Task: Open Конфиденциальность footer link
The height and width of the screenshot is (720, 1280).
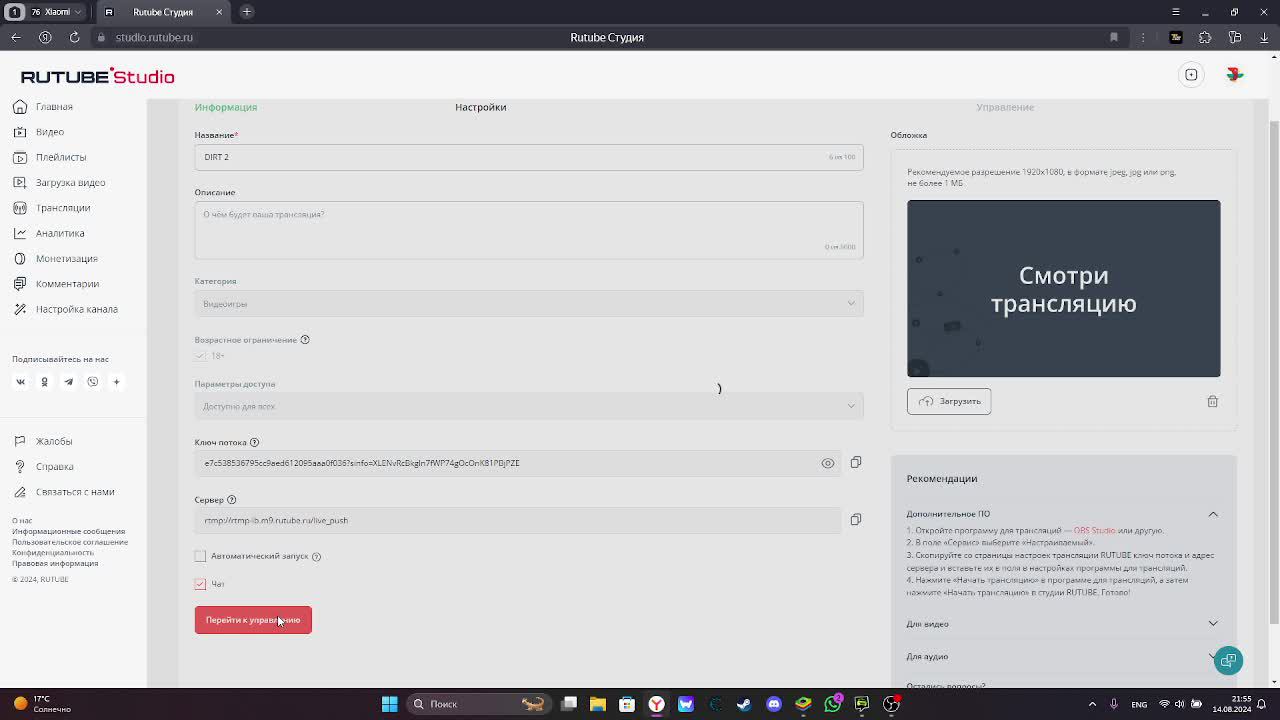Action: point(53,553)
